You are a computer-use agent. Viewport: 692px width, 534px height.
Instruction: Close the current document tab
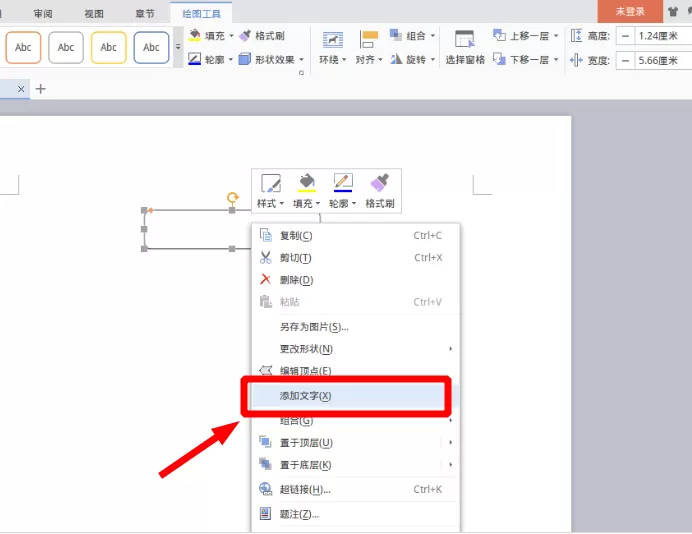click(21, 89)
